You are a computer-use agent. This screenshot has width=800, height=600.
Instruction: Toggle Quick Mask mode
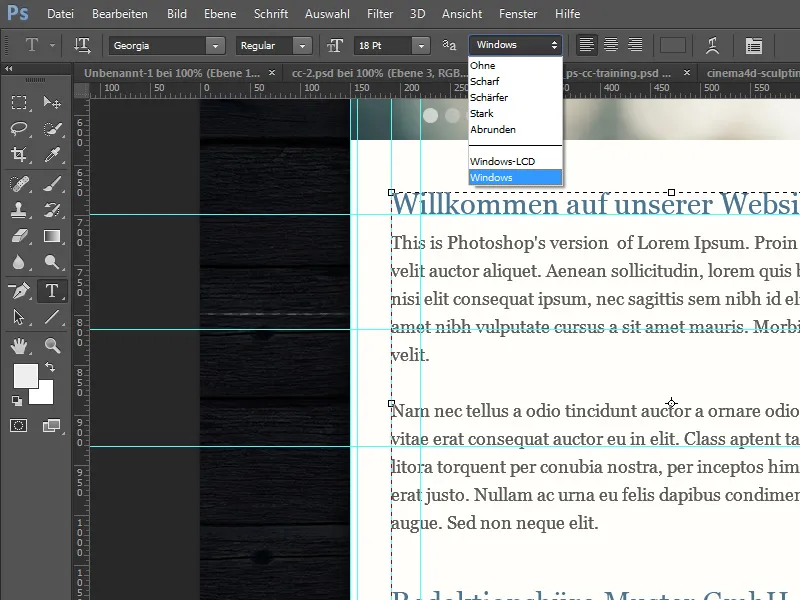point(19,426)
